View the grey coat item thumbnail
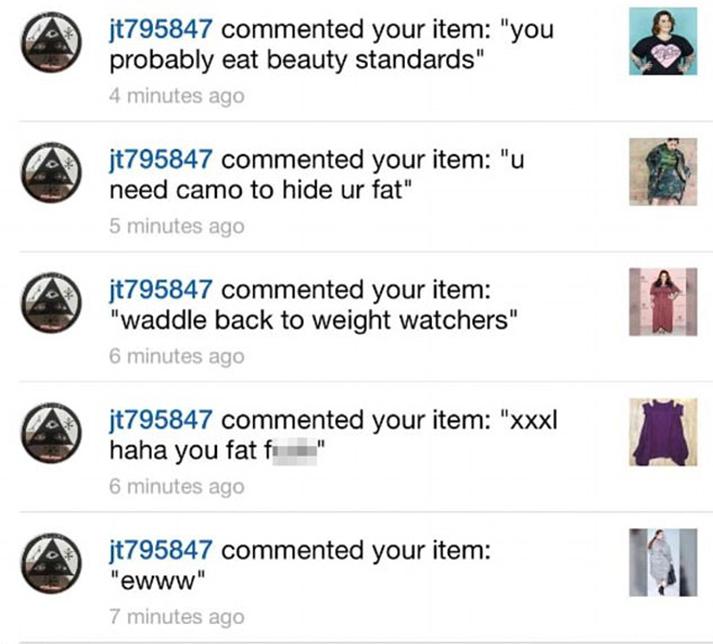Image resolution: width=713 pixels, height=644 pixels. point(663,563)
